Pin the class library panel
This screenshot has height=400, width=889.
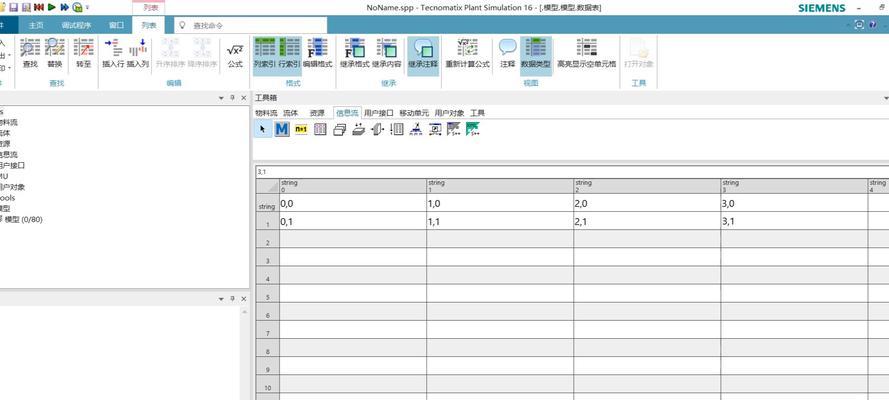232,98
